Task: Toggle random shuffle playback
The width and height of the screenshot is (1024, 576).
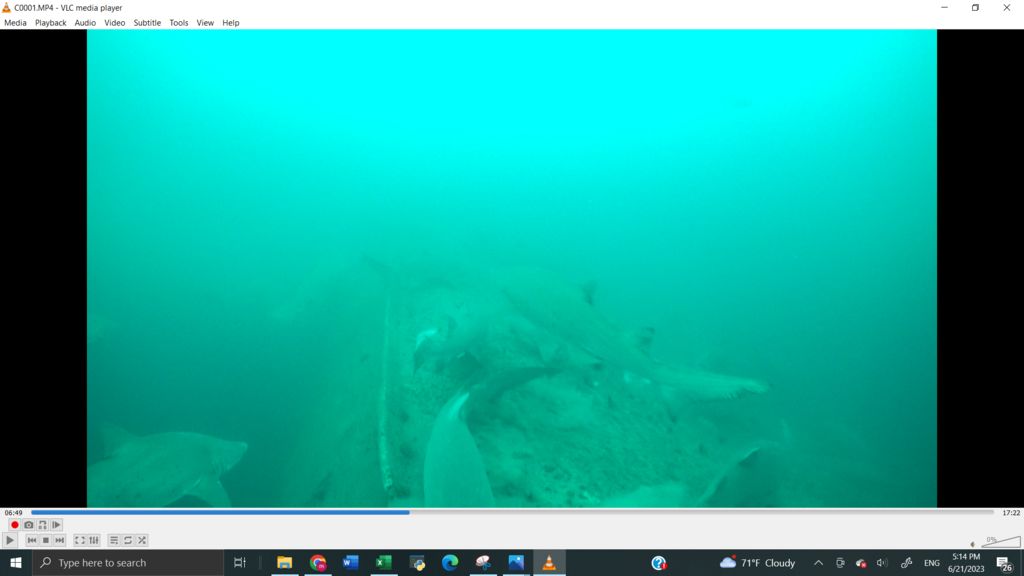Action: tap(142, 540)
